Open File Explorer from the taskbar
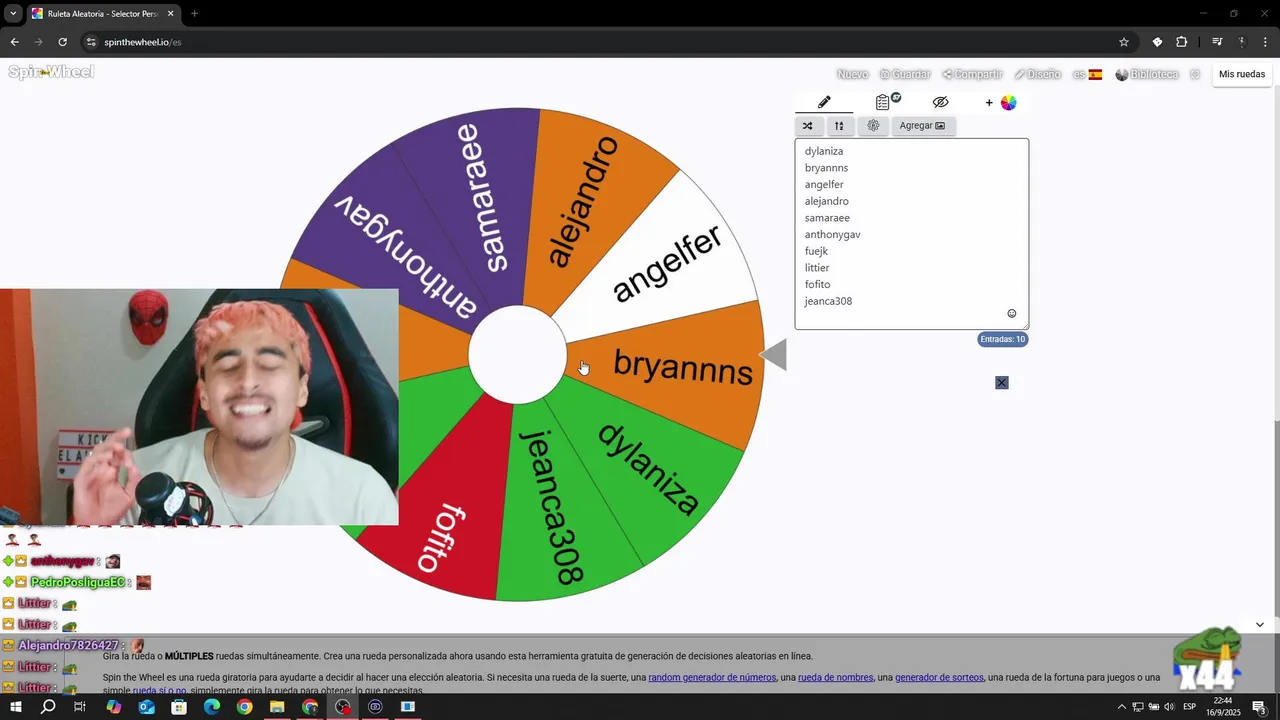 pyautogui.click(x=277, y=707)
